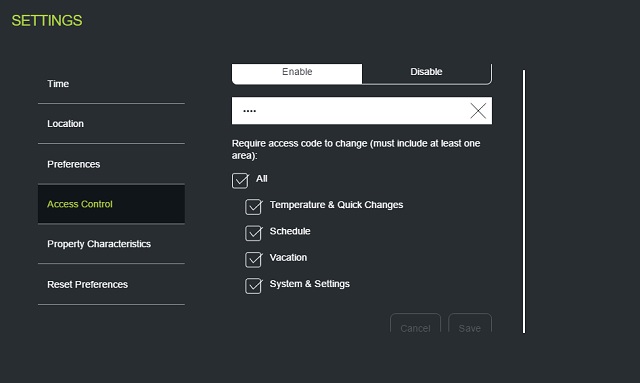Toggle the Schedule checkbox
This screenshot has height=383, width=640.
pos(253,233)
